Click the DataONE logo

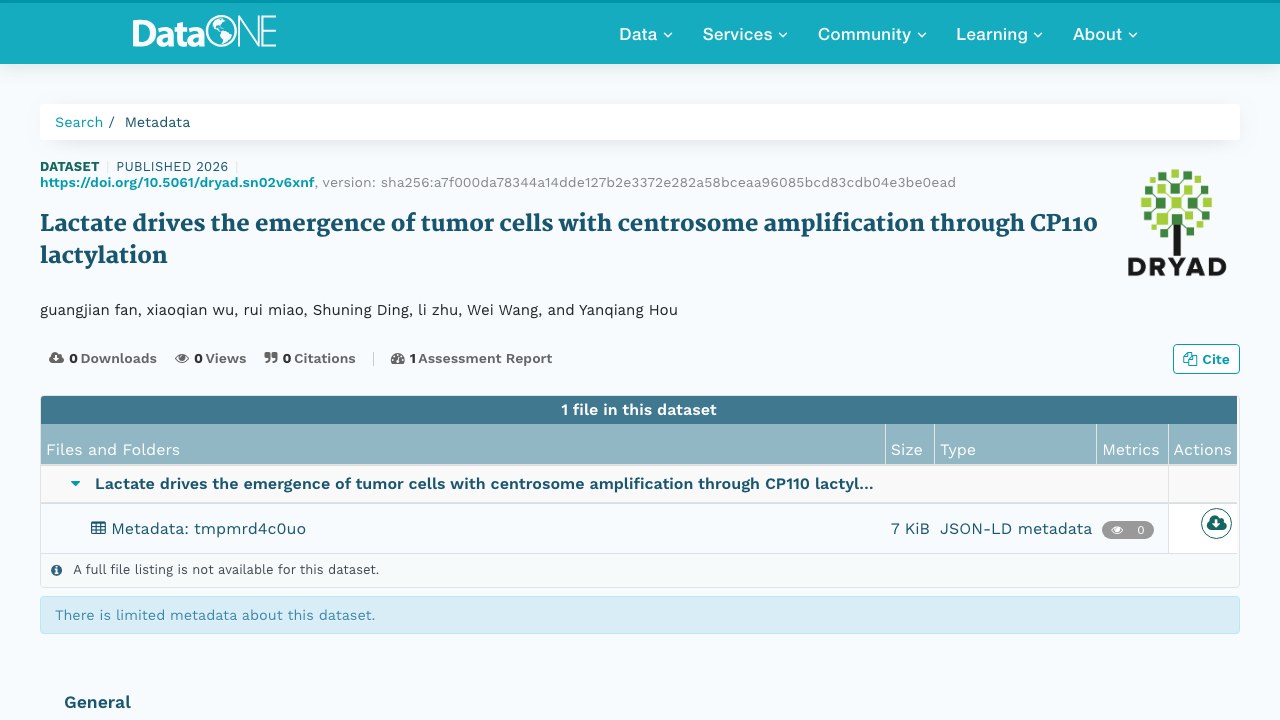tap(204, 33)
